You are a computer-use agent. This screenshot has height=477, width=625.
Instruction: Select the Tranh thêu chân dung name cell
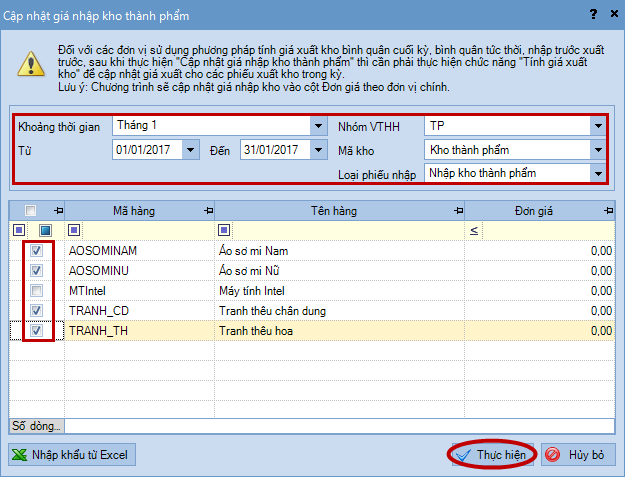click(339, 310)
